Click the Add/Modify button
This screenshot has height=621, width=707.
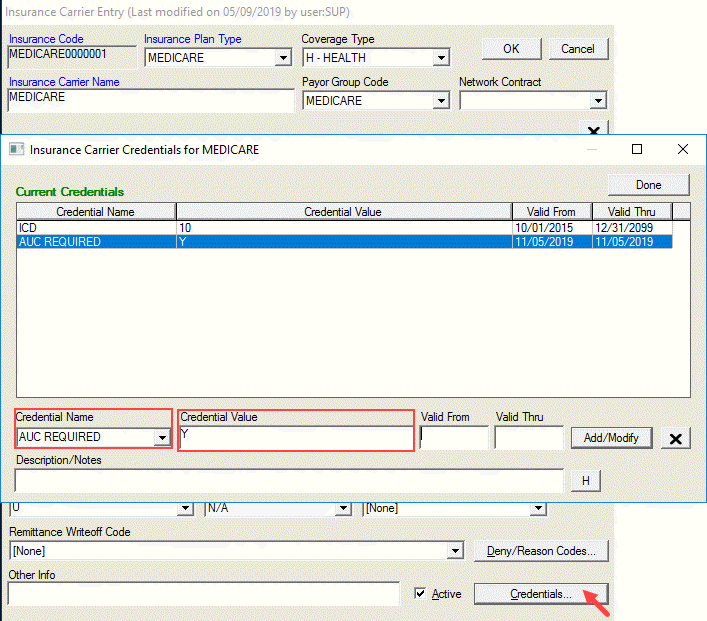pyautogui.click(x=612, y=438)
